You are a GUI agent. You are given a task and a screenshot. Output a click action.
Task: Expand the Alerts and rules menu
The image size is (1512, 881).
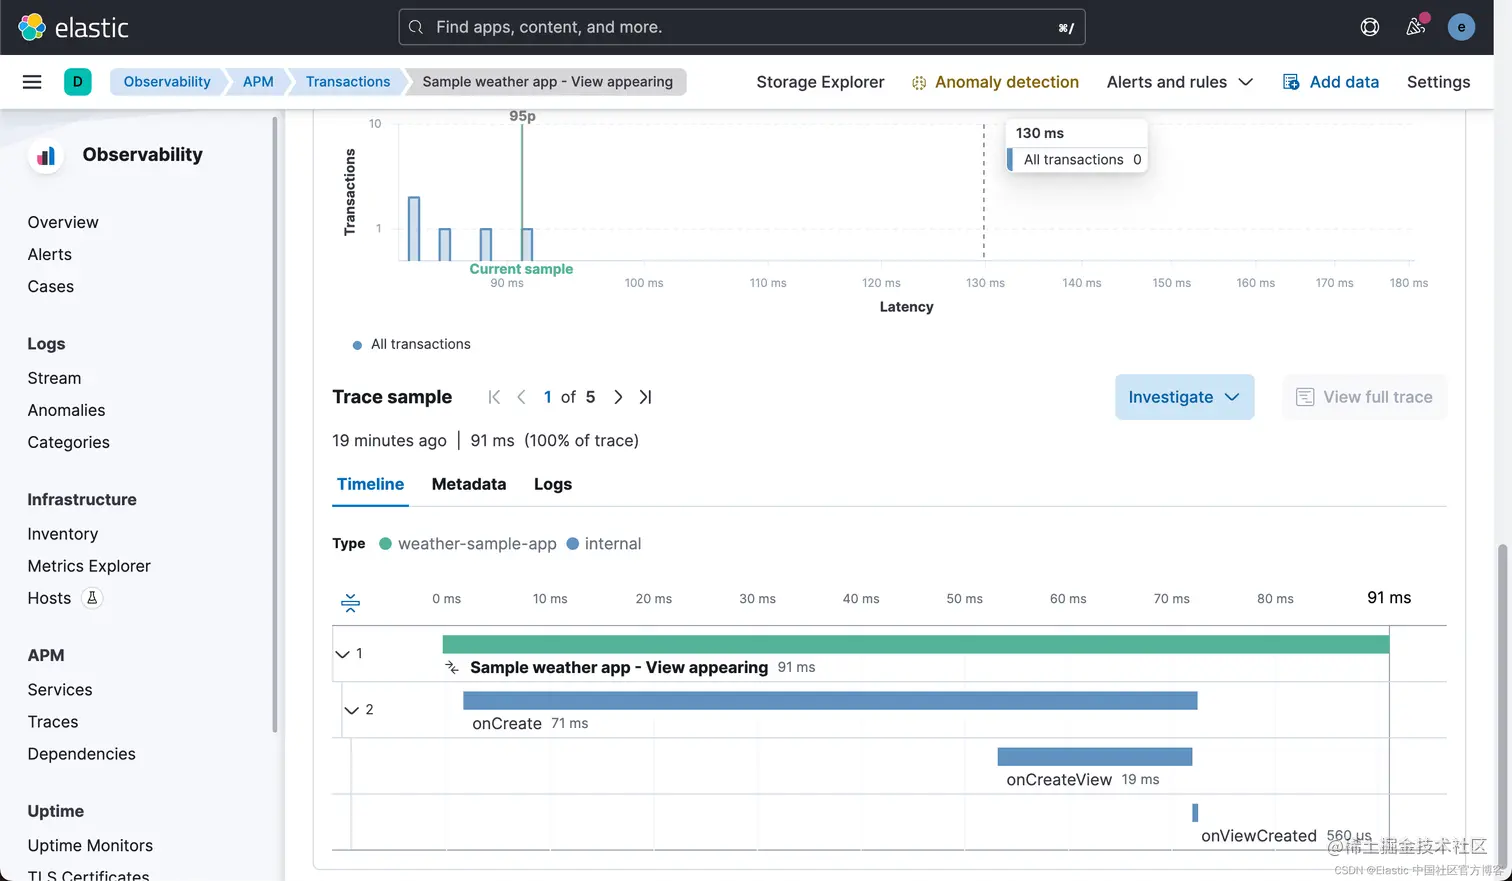(x=1180, y=82)
